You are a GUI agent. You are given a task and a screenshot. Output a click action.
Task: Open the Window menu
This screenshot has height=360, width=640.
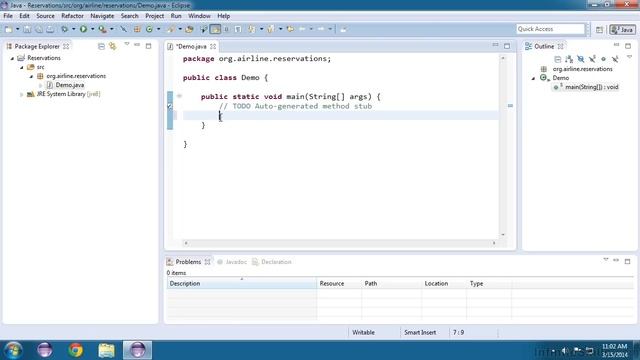tap(199, 16)
